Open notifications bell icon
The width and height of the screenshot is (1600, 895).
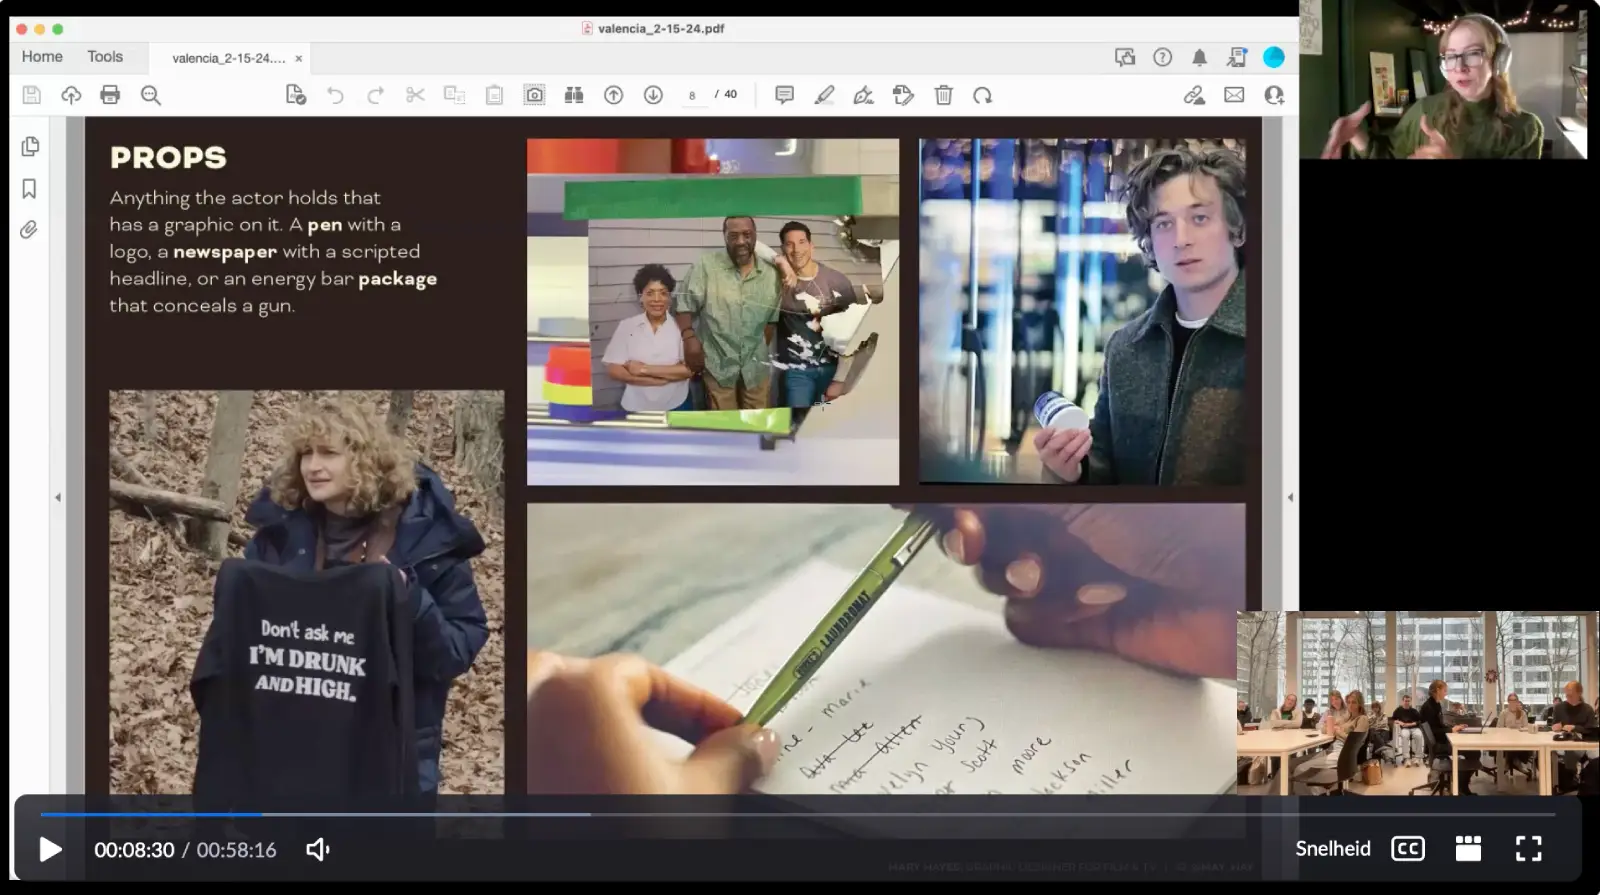(1199, 57)
